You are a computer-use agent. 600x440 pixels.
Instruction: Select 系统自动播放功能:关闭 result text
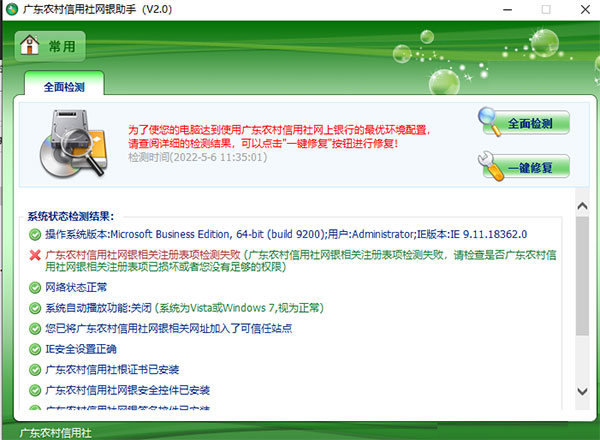click(x=184, y=308)
